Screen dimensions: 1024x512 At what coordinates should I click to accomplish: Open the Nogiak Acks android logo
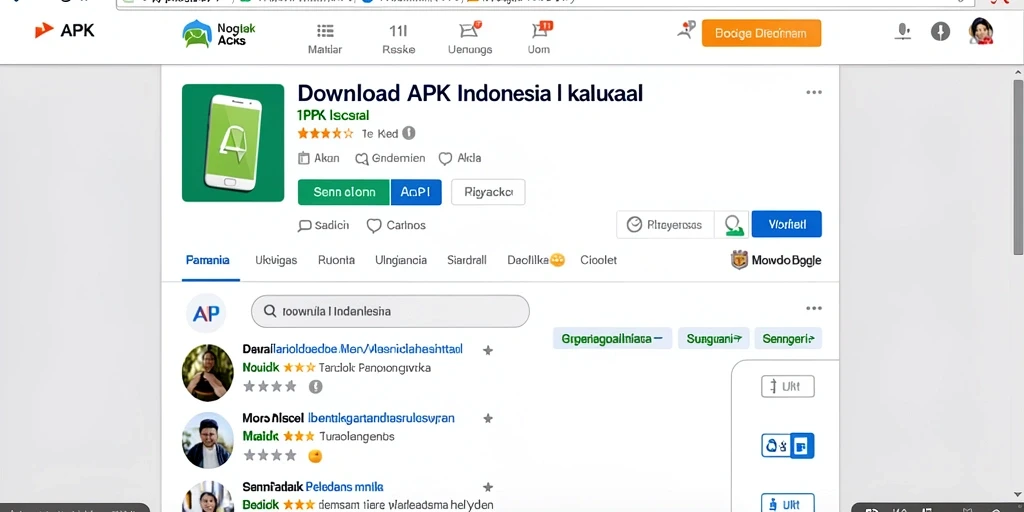197,33
